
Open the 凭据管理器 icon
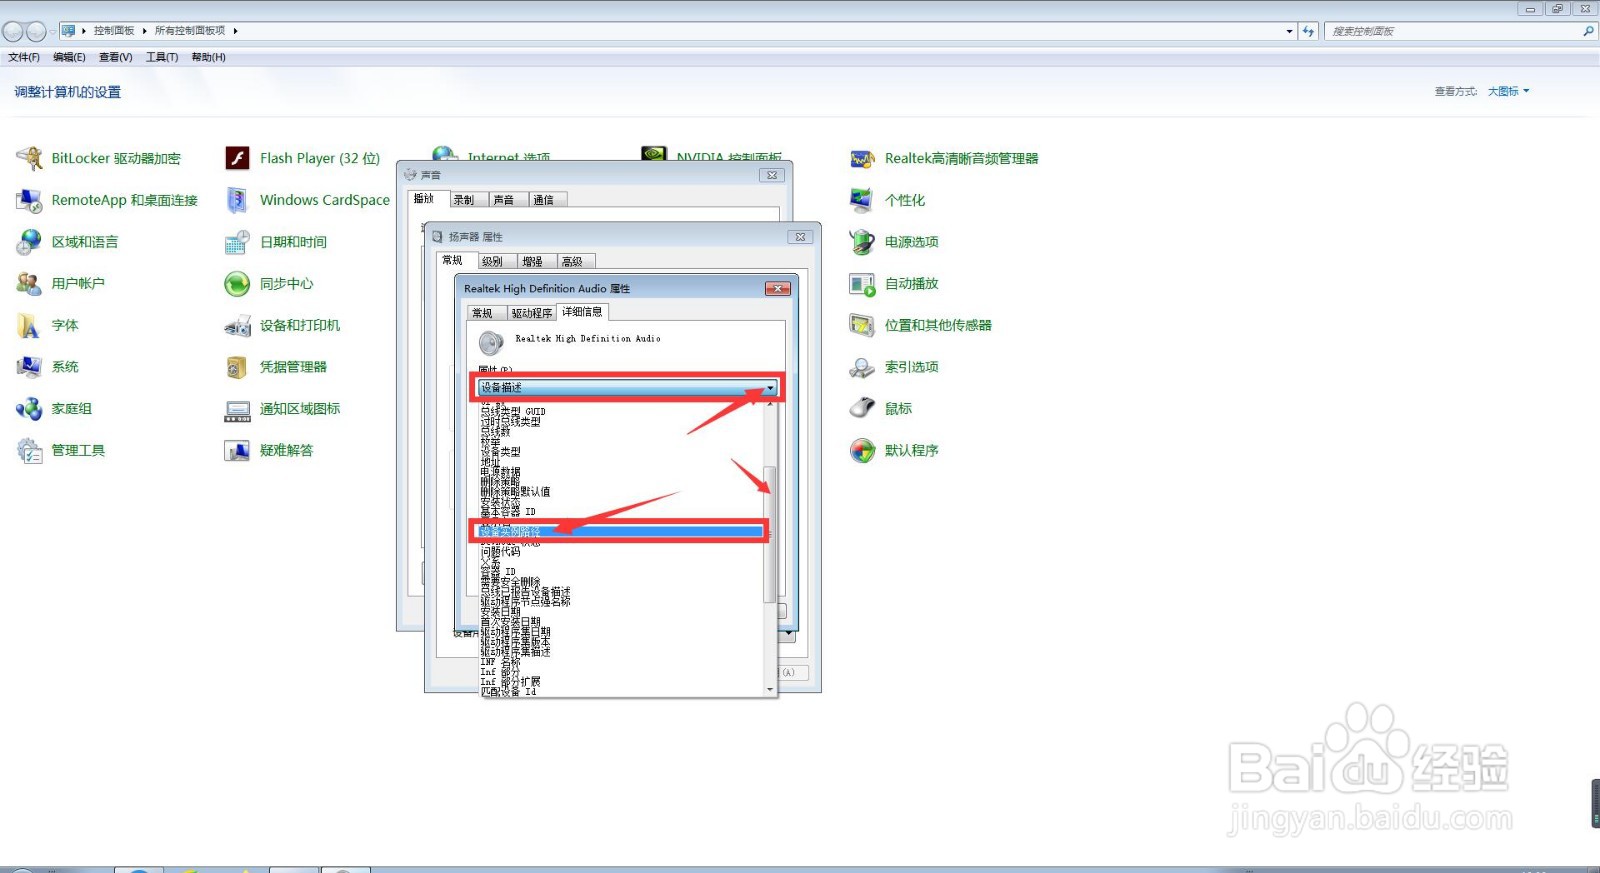237,367
